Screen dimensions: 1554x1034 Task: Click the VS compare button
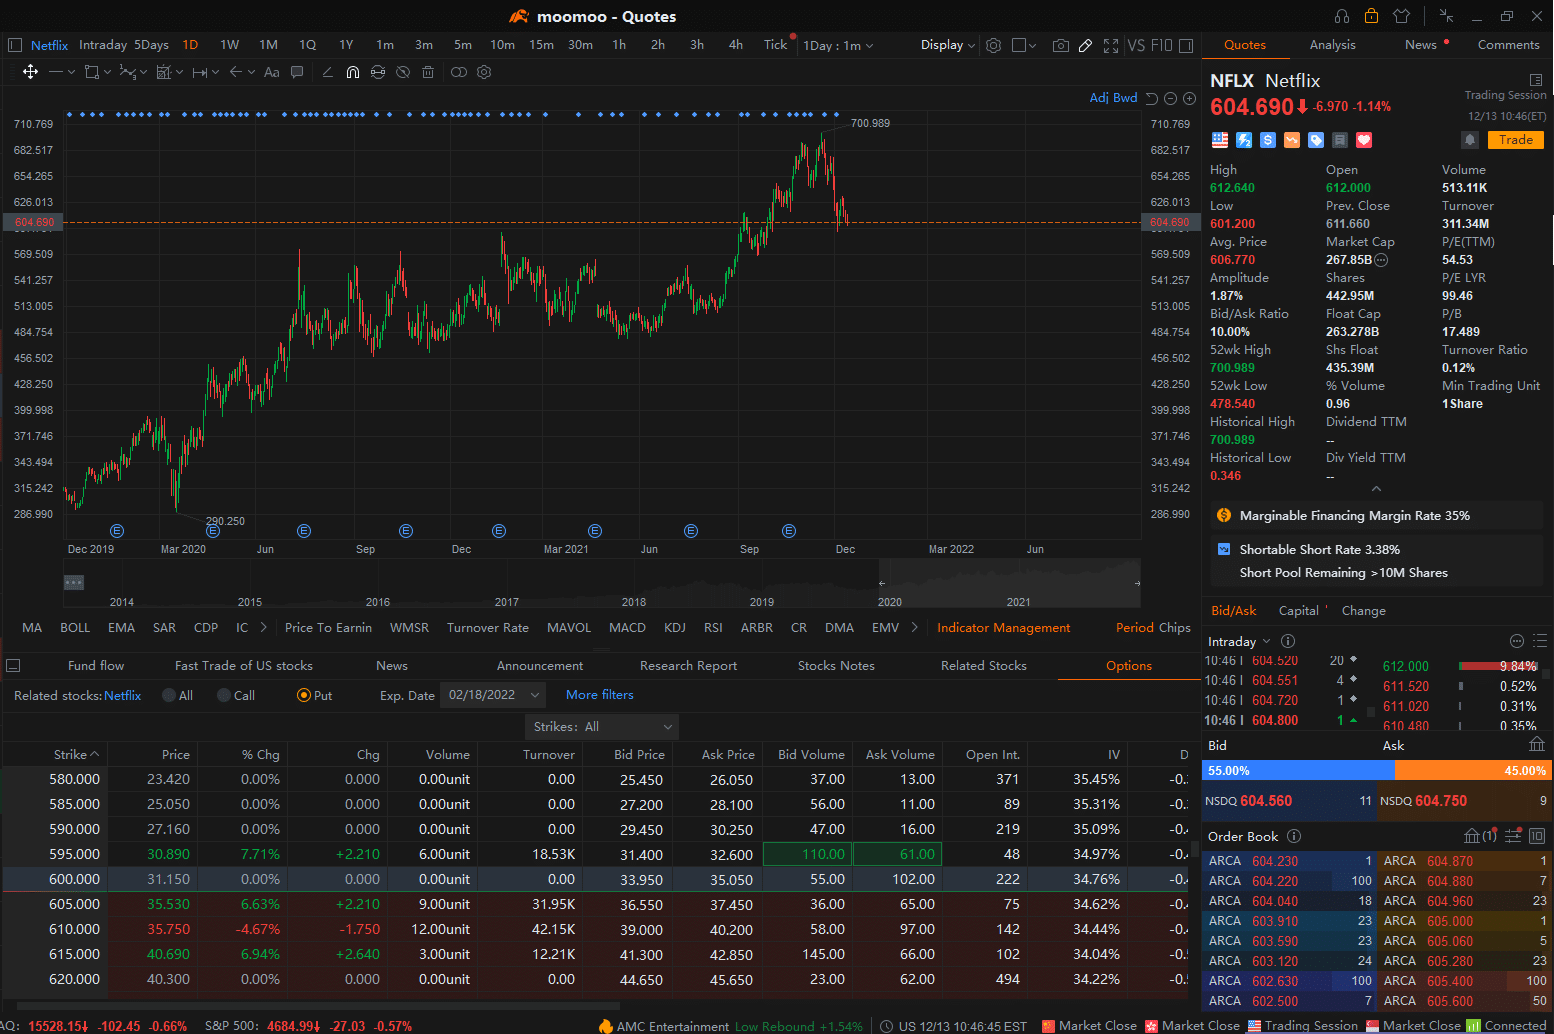pos(1136,45)
